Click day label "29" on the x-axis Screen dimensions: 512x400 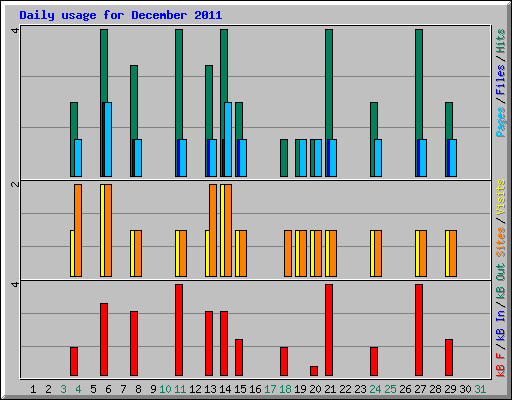point(450,389)
